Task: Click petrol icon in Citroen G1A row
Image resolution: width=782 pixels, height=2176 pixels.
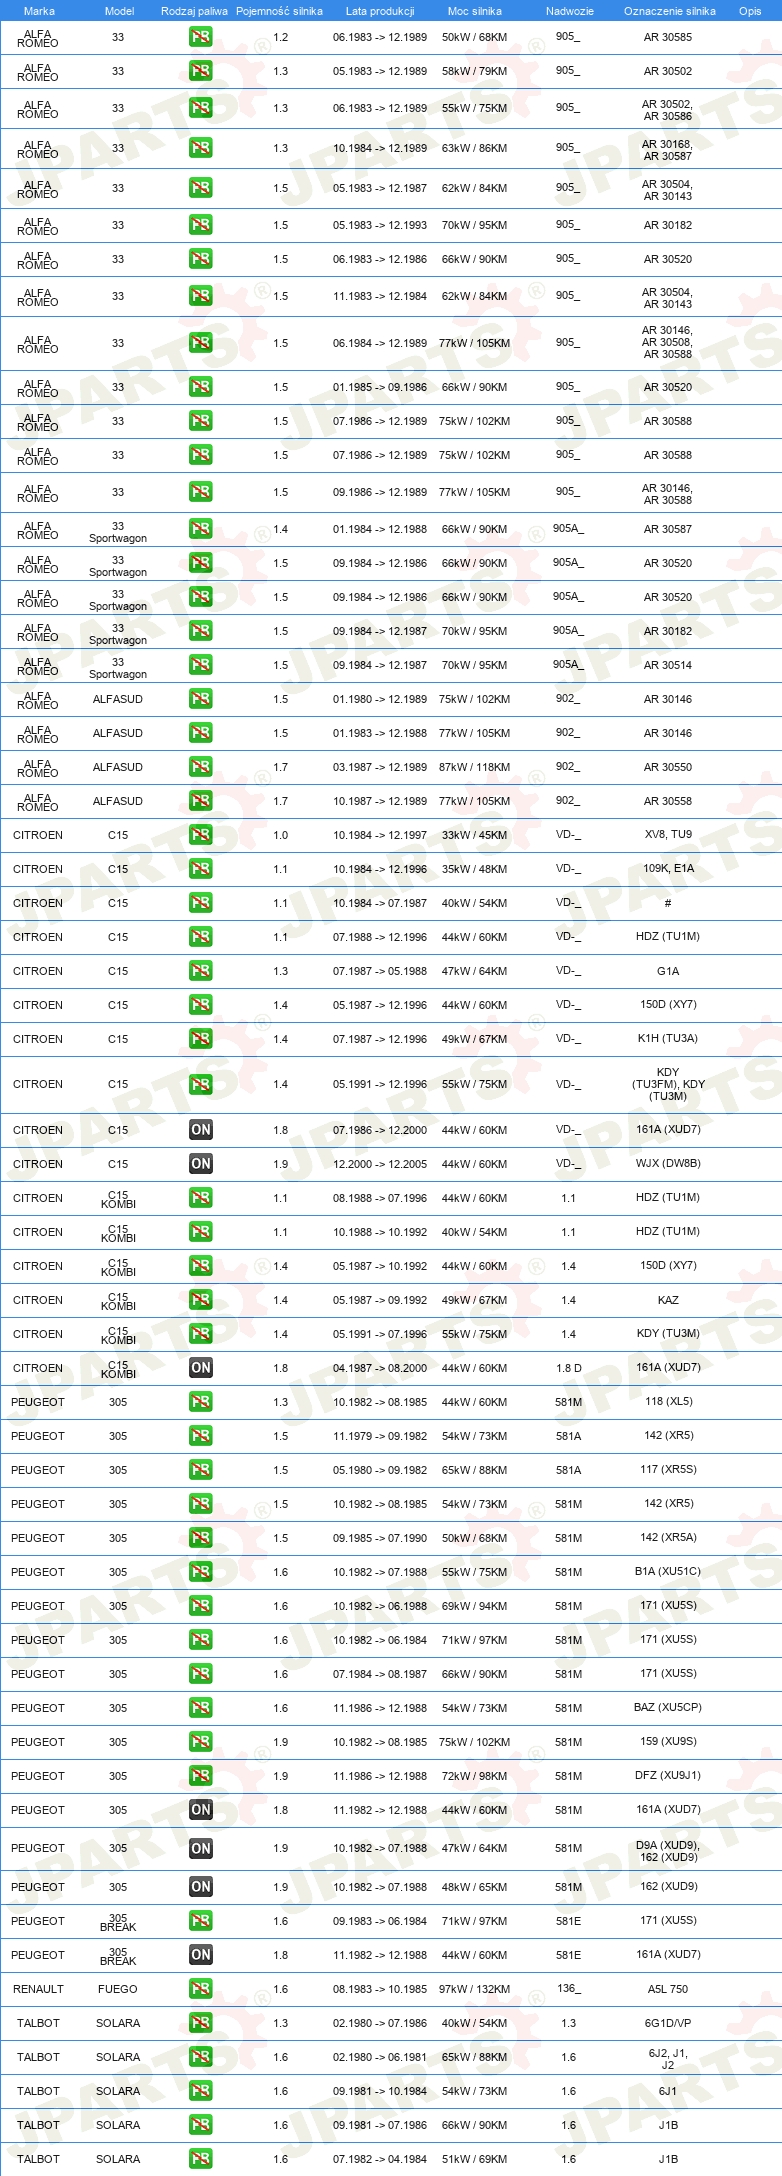Action: pos(201,971)
